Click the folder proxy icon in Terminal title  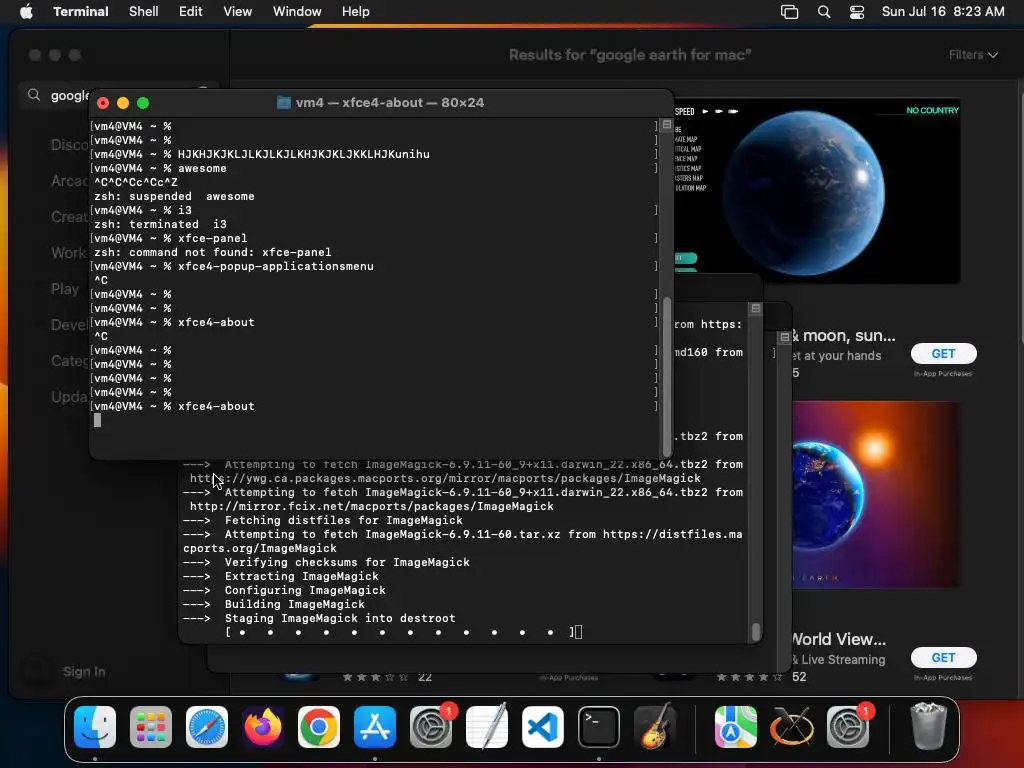283,103
